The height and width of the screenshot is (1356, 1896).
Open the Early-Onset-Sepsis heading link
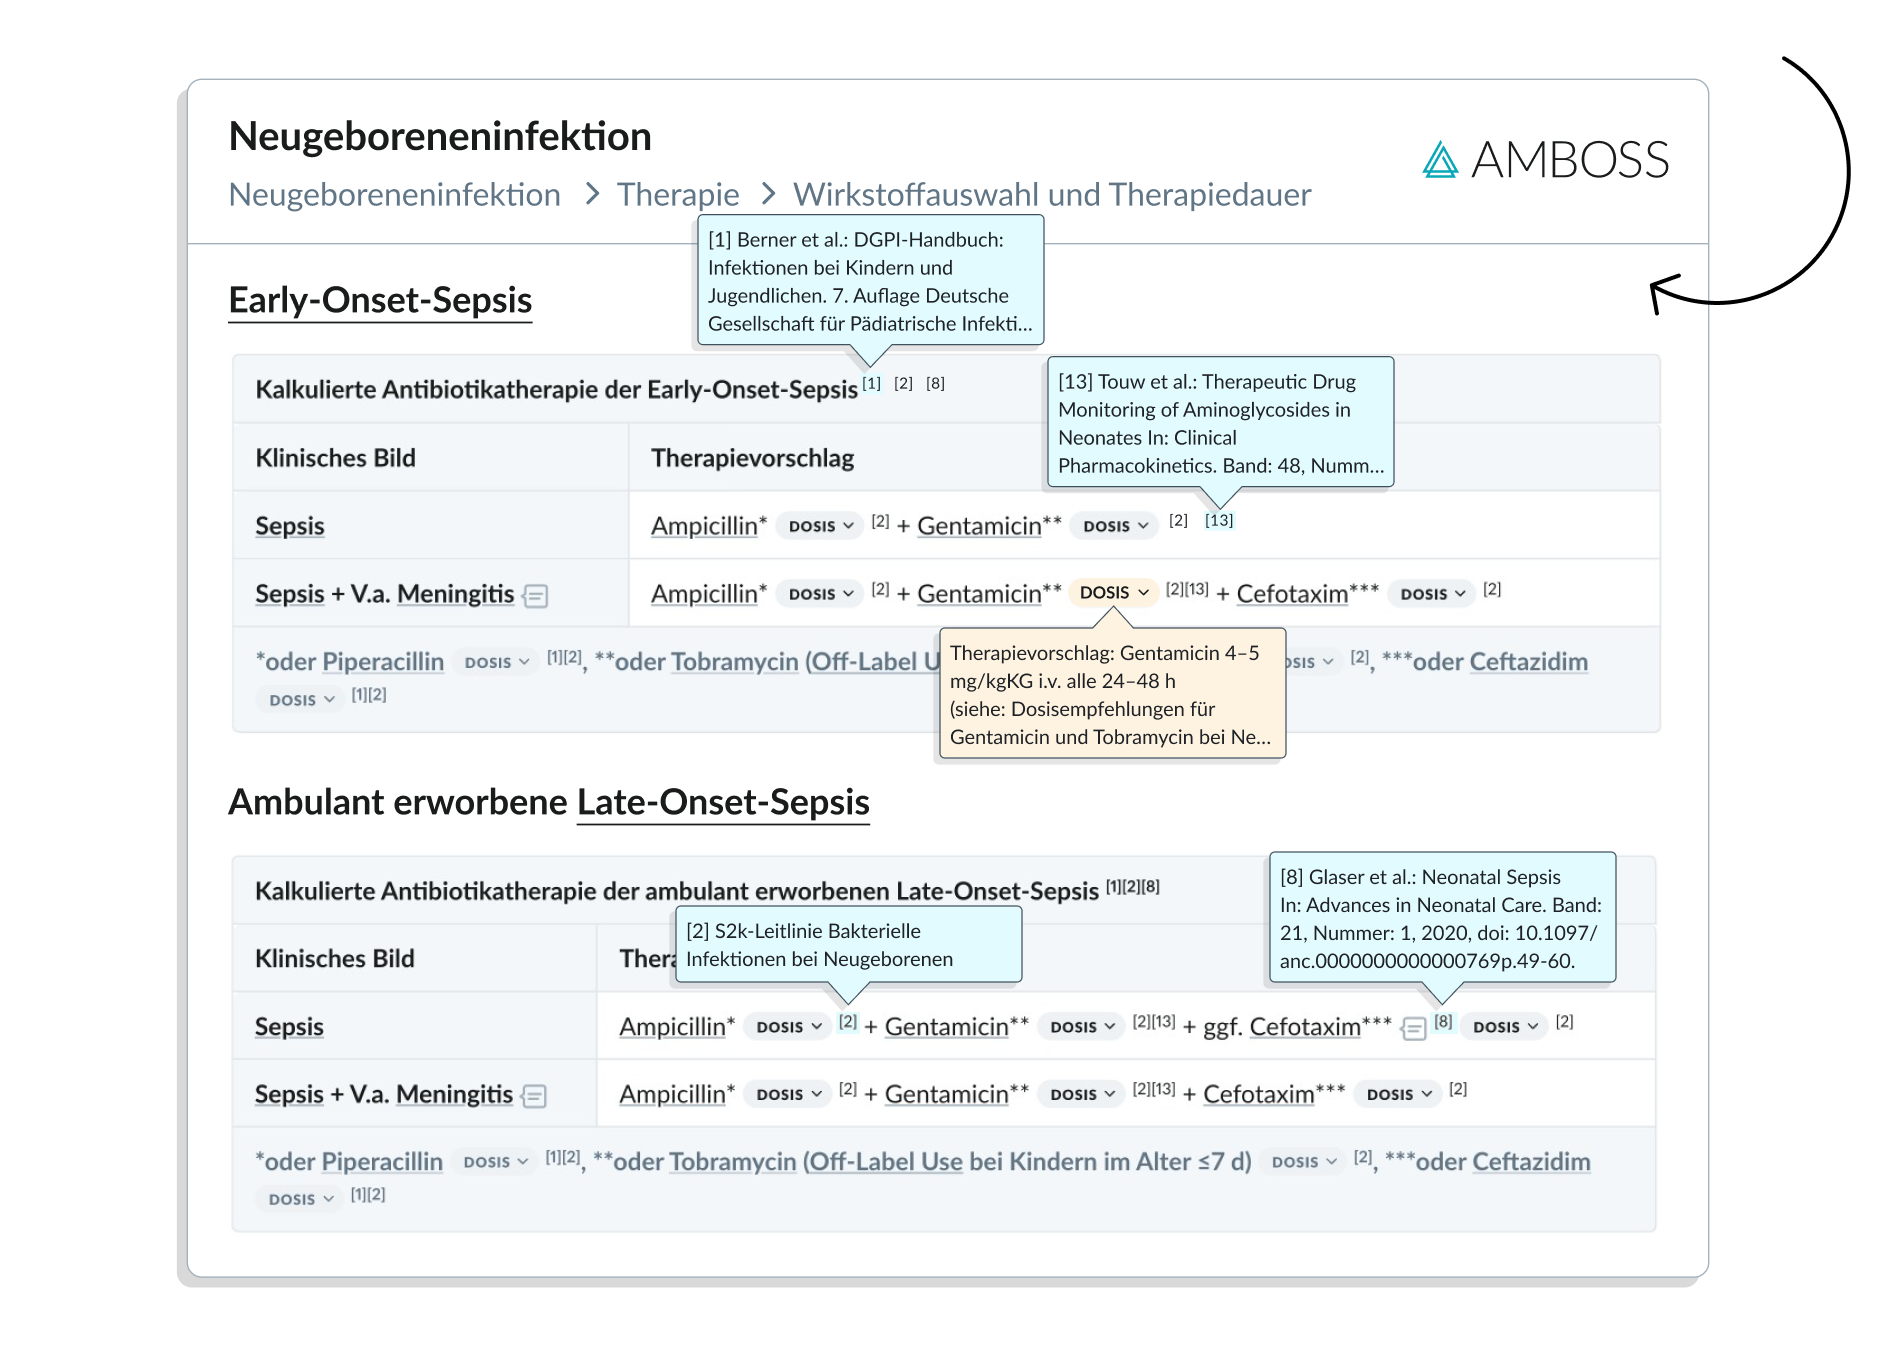click(380, 300)
